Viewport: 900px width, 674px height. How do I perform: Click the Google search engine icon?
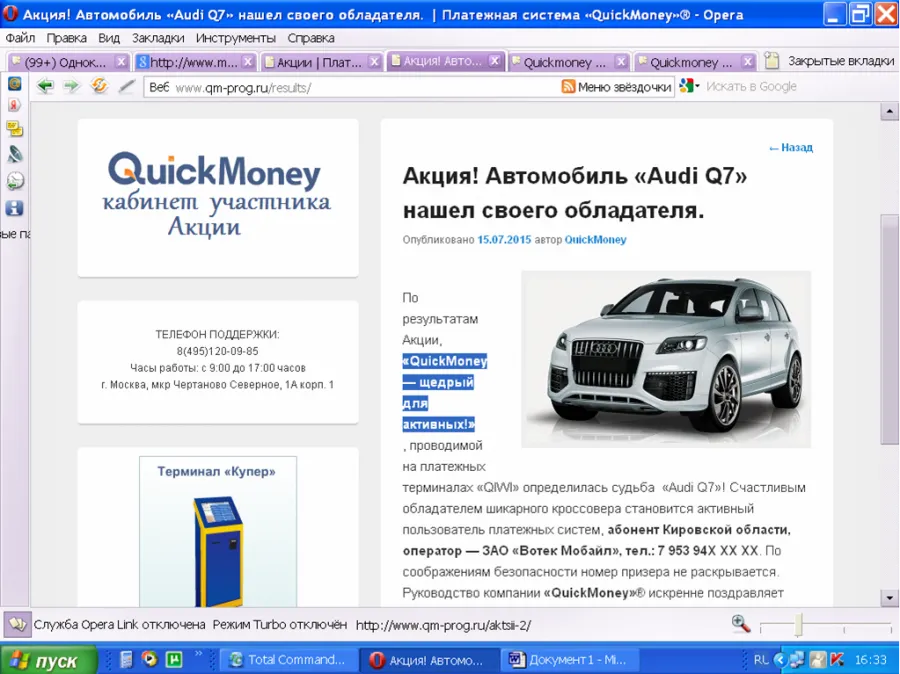685,86
